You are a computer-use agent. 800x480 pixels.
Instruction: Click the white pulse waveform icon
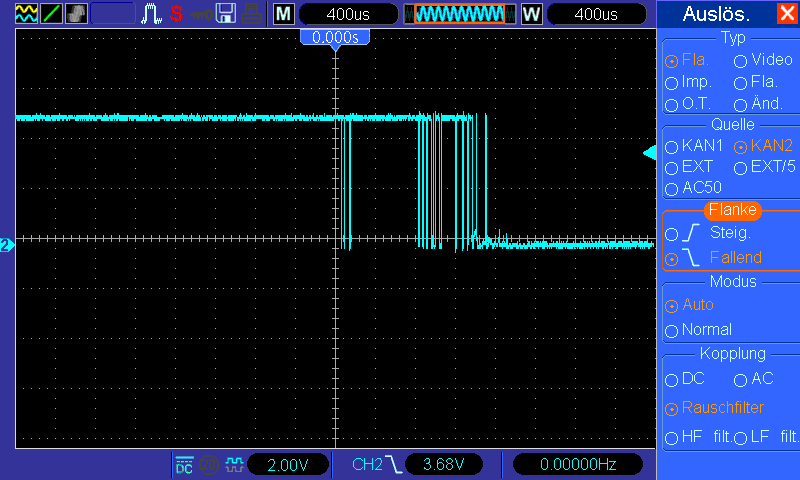tap(152, 14)
